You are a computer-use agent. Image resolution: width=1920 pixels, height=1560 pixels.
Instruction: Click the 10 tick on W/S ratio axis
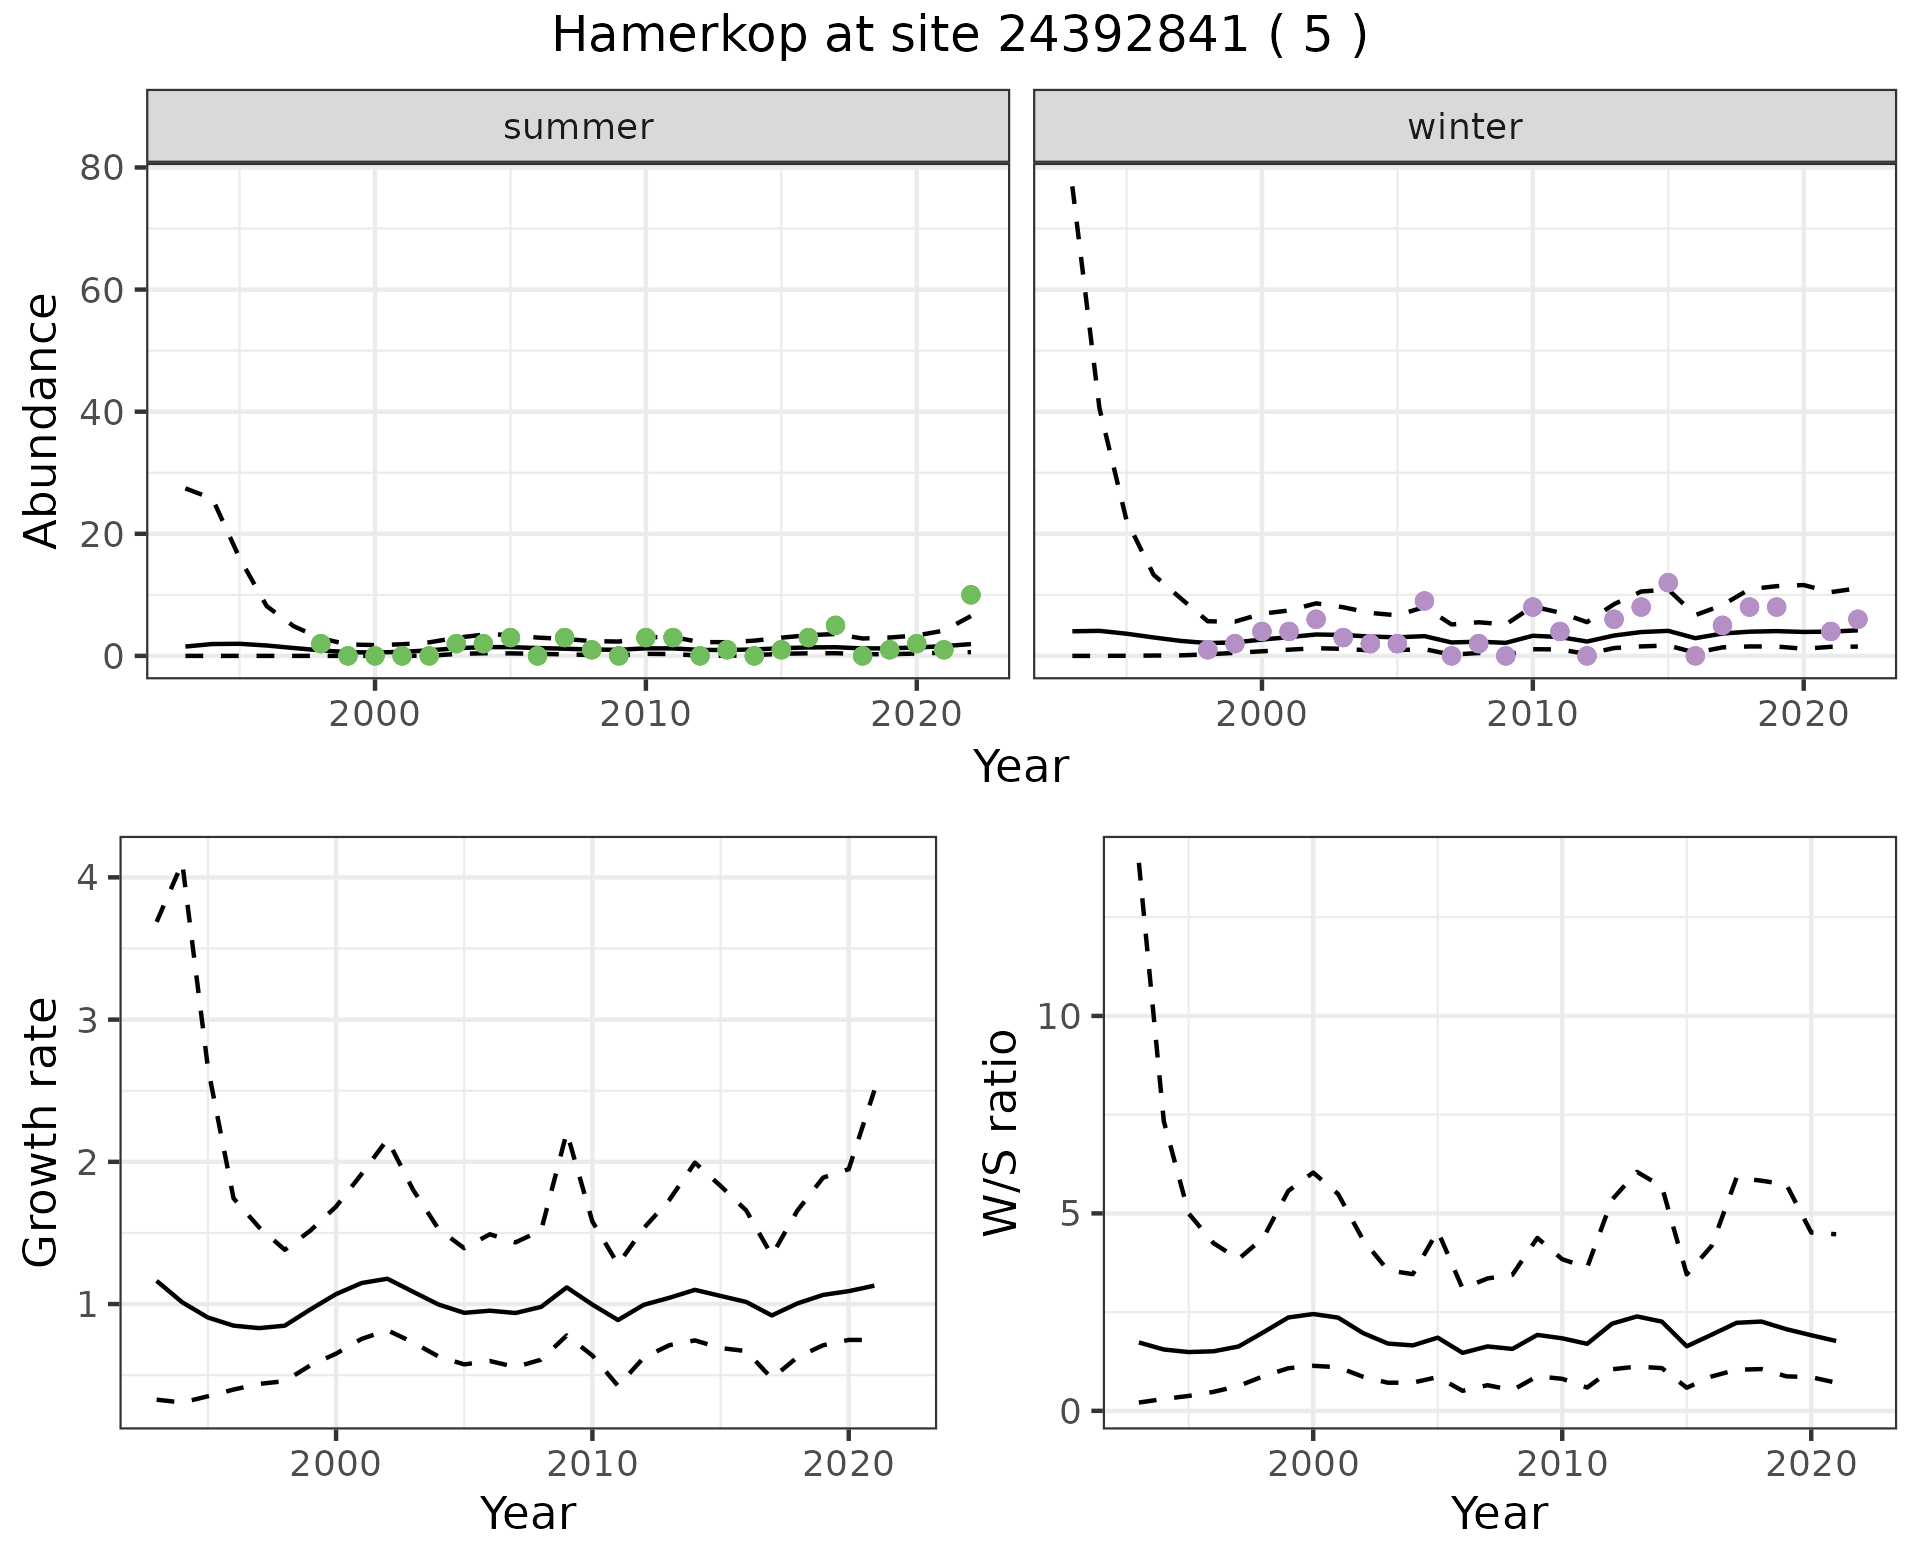tap(1059, 1016)
